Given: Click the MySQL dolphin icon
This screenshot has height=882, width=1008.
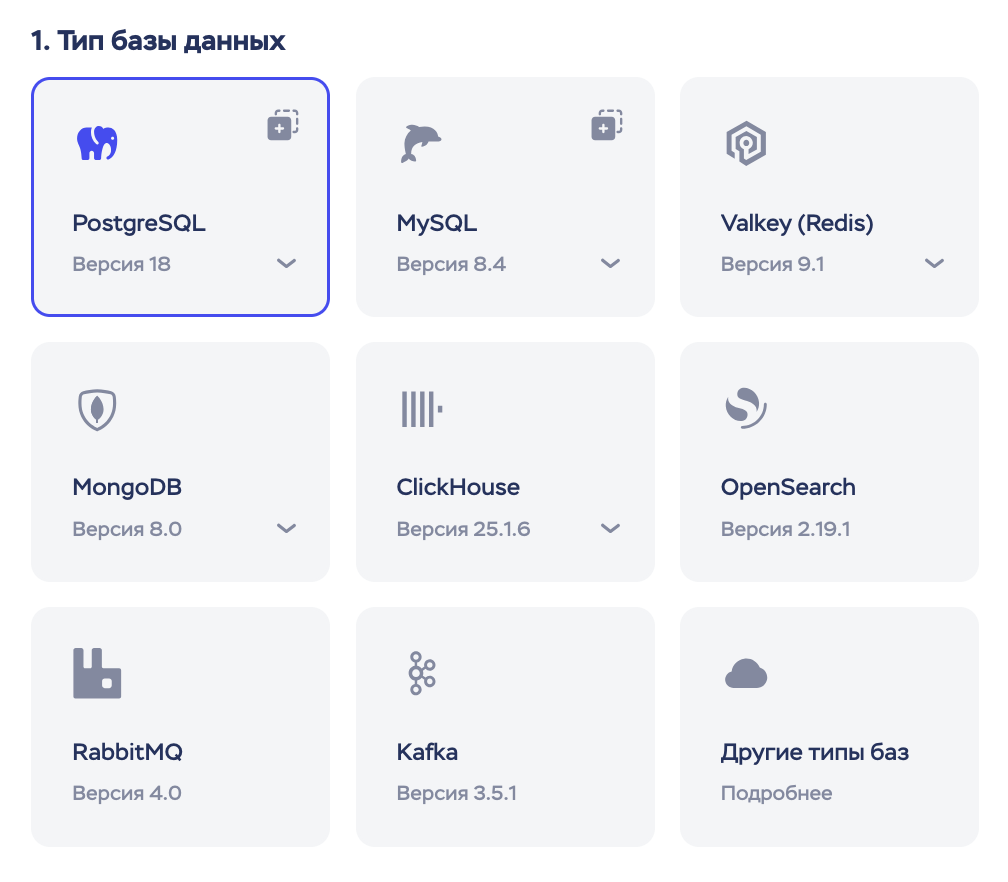Looking at the screenshot, I should point(421,143).
